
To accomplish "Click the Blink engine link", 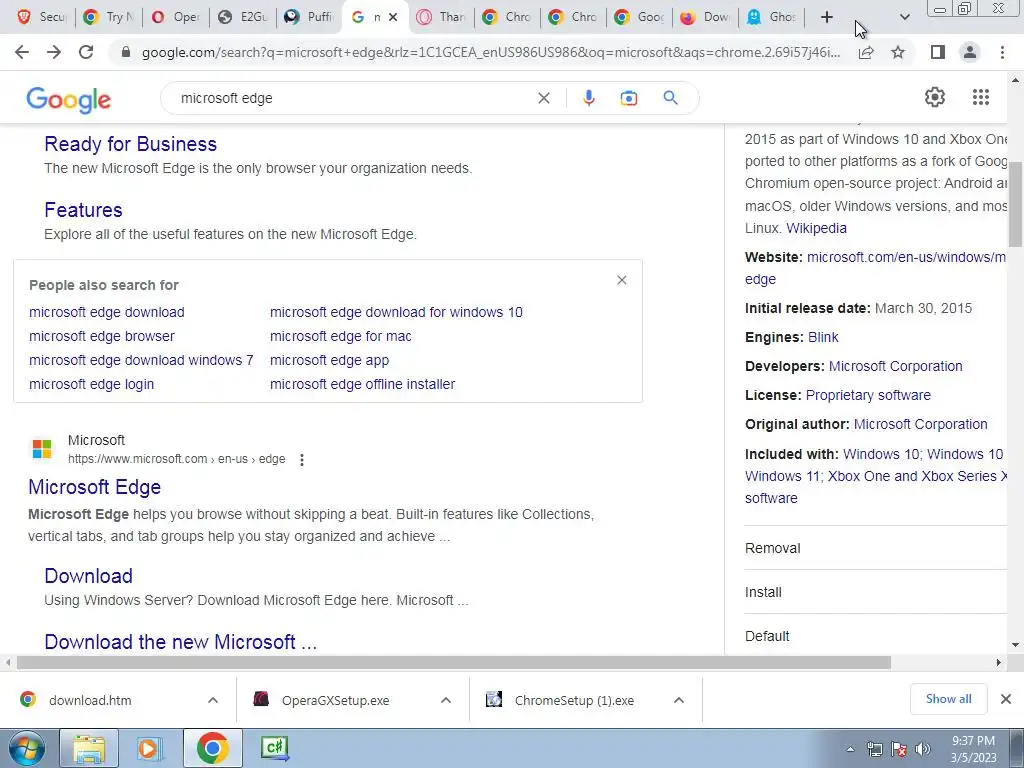I will 823,337.
